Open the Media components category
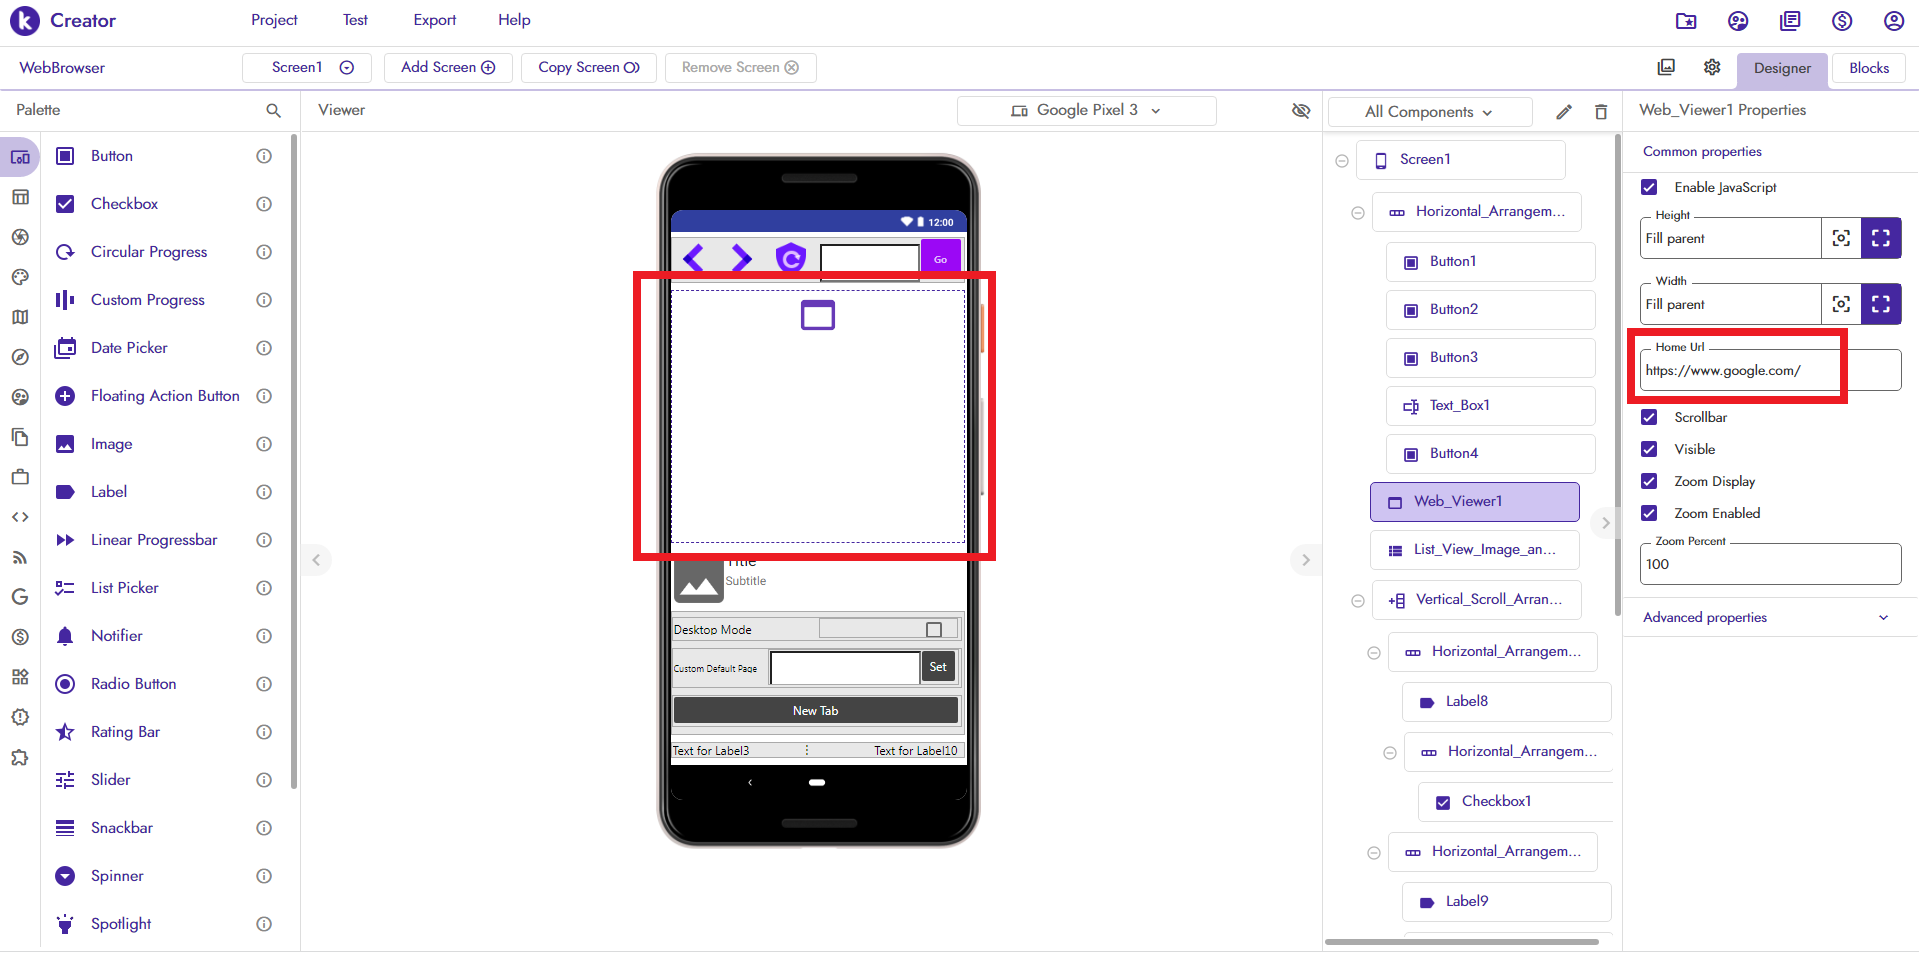This screenshot has height=953, width=1919. (20, 237)
